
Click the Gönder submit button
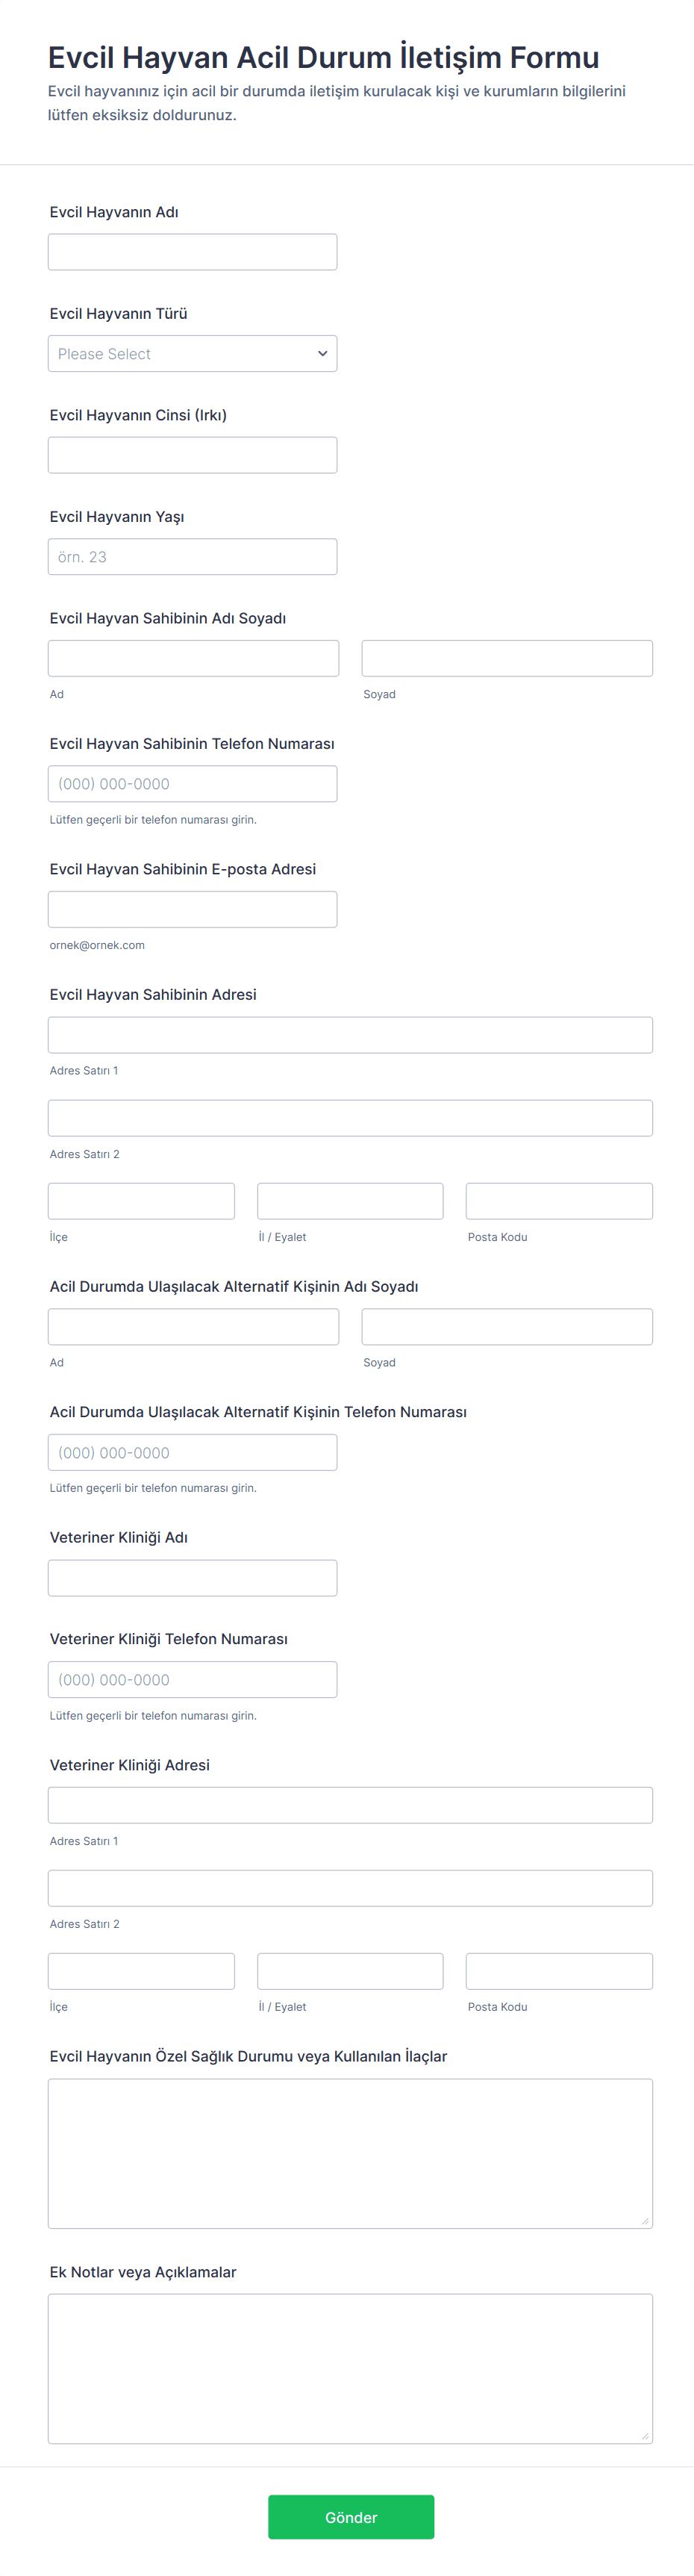[x=350, y=2516]
